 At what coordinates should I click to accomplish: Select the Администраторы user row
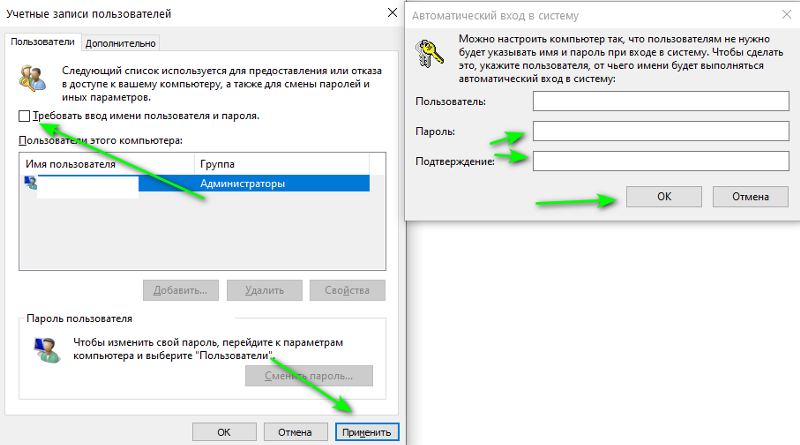tap(196, 183)
